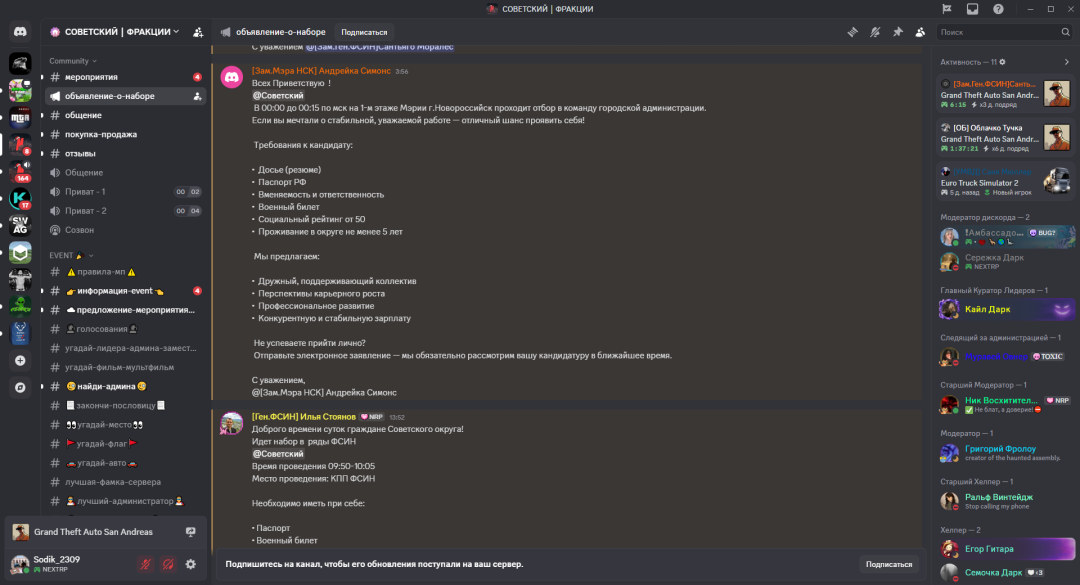Click the Discord home button
The height and width of the screenshot is (585, 1080).
pyautogui.click(x=18, y=31)
